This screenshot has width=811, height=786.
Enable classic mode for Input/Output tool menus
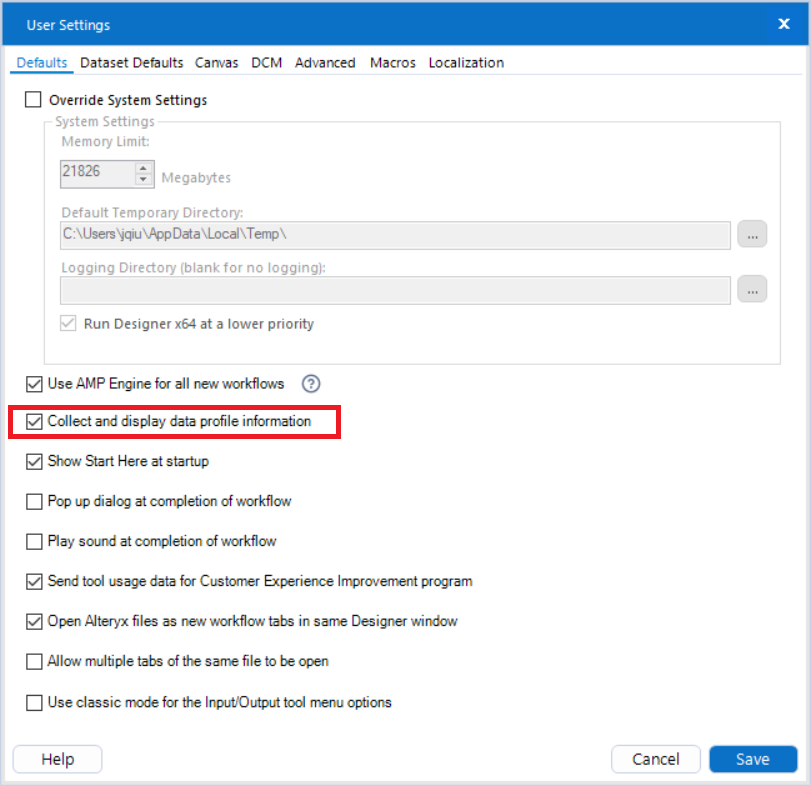coord(33,702)
